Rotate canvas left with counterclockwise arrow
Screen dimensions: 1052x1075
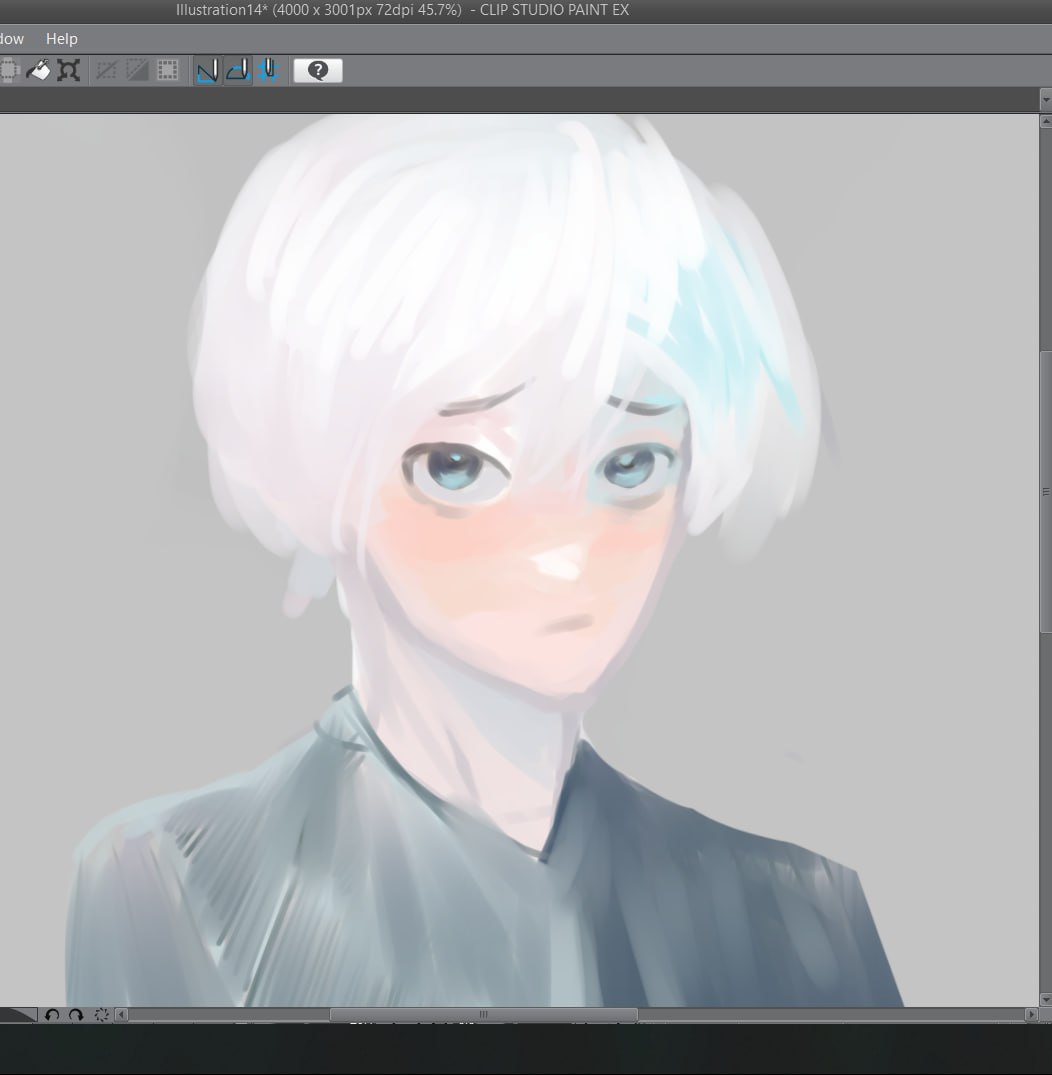click(x=52, y=1015)
